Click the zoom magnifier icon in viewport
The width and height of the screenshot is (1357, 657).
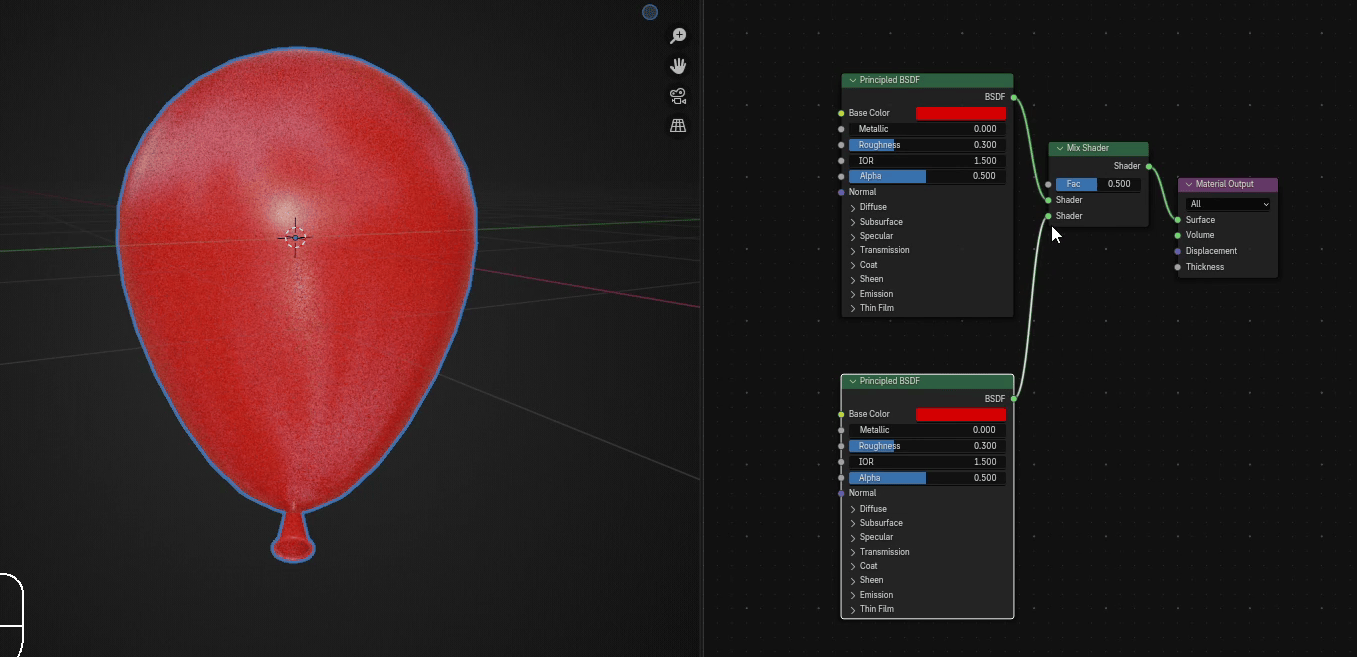point(678,36)
